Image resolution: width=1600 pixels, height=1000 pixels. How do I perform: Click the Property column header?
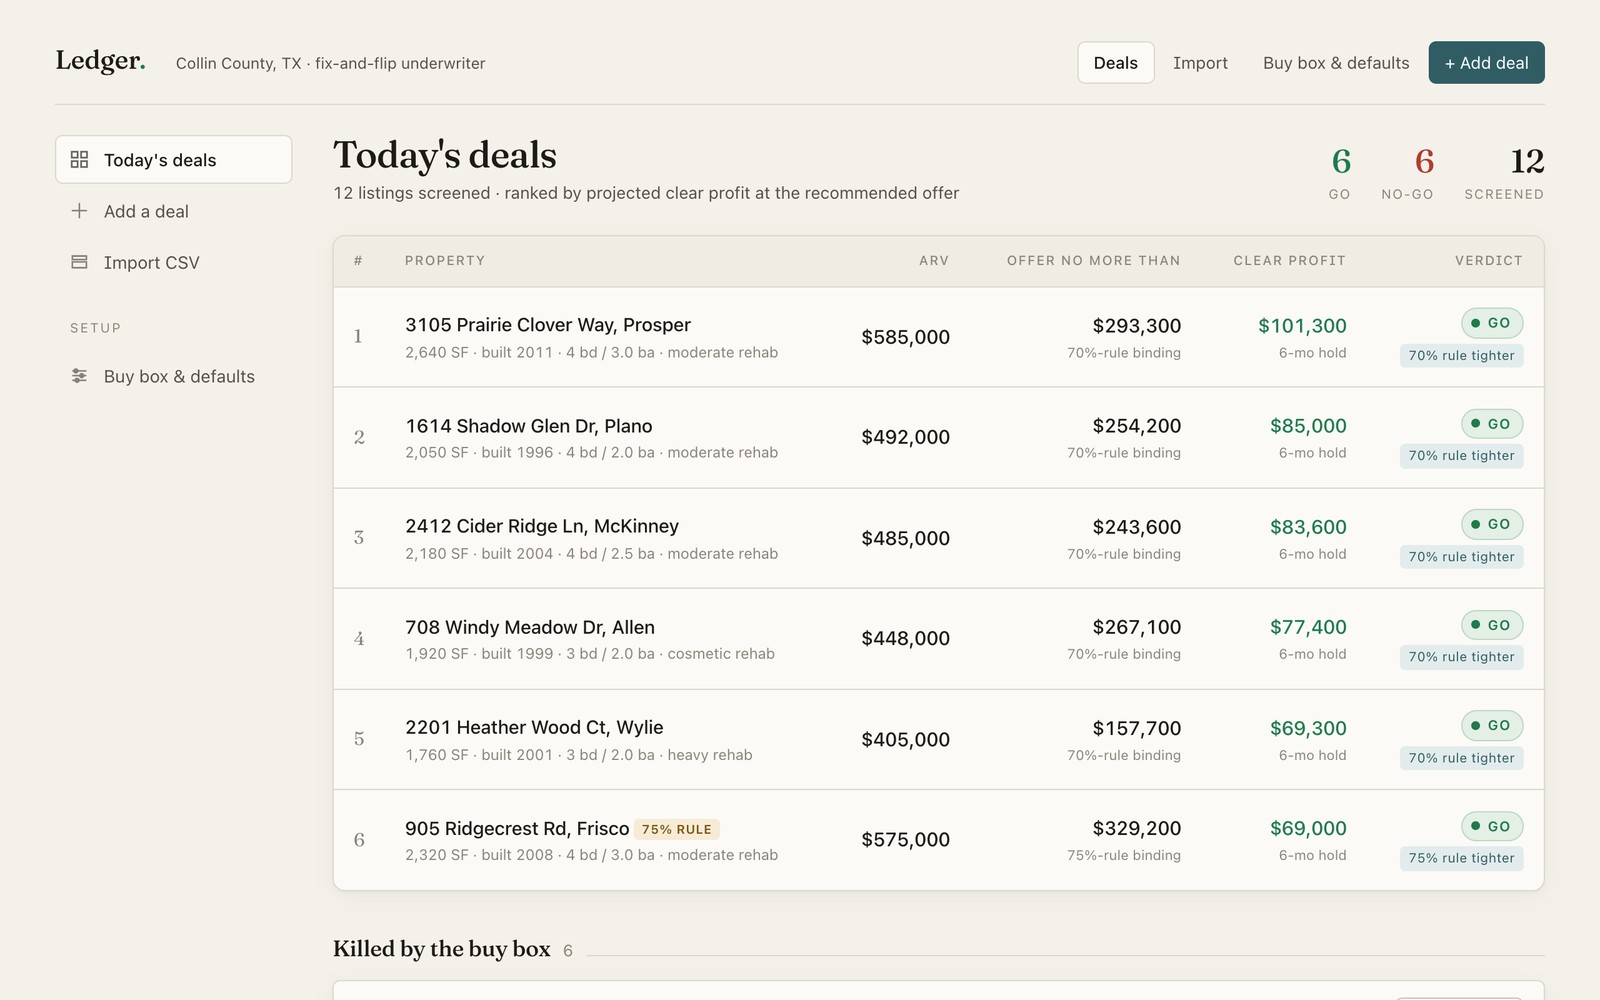tap(445, 261)
